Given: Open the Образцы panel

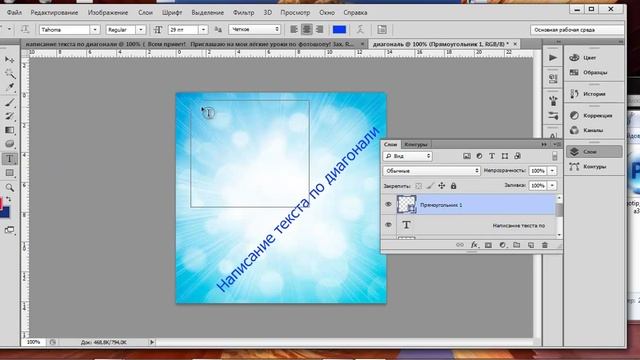Looking at the screenshot, I should click(x=594, y=72).
